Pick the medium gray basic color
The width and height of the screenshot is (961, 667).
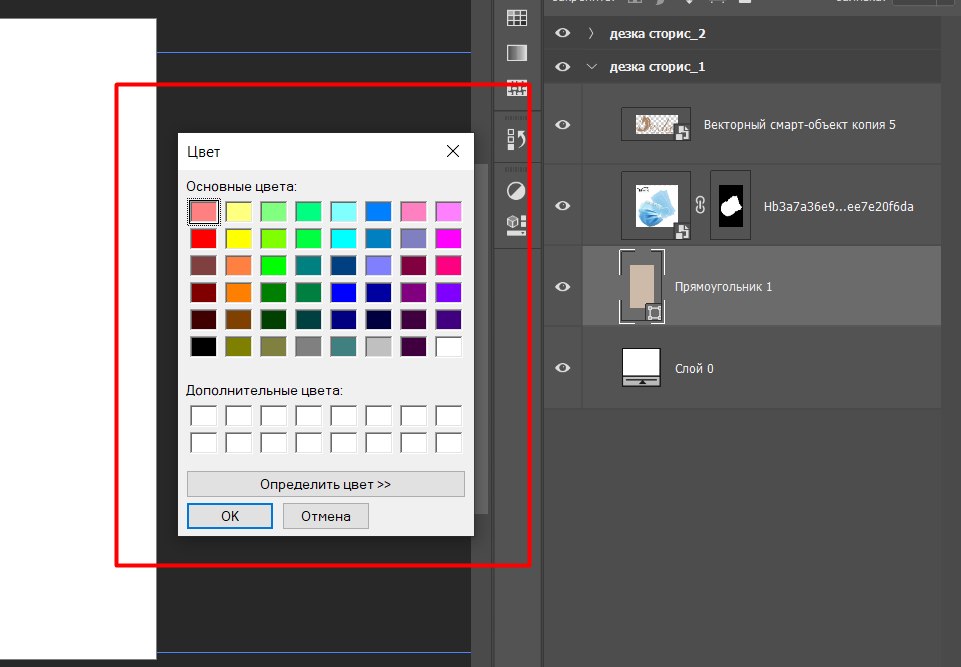308,346
